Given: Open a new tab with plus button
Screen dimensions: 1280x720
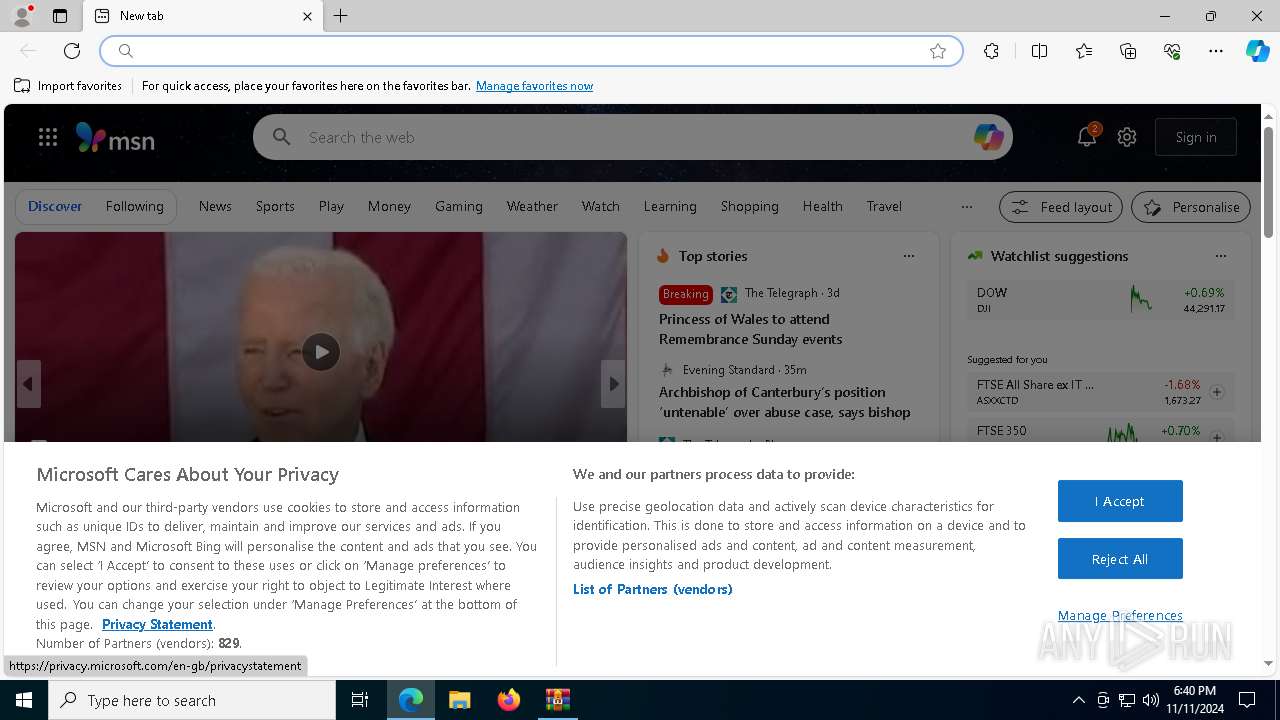Looking at the screenshot, I should click(341, 16).
